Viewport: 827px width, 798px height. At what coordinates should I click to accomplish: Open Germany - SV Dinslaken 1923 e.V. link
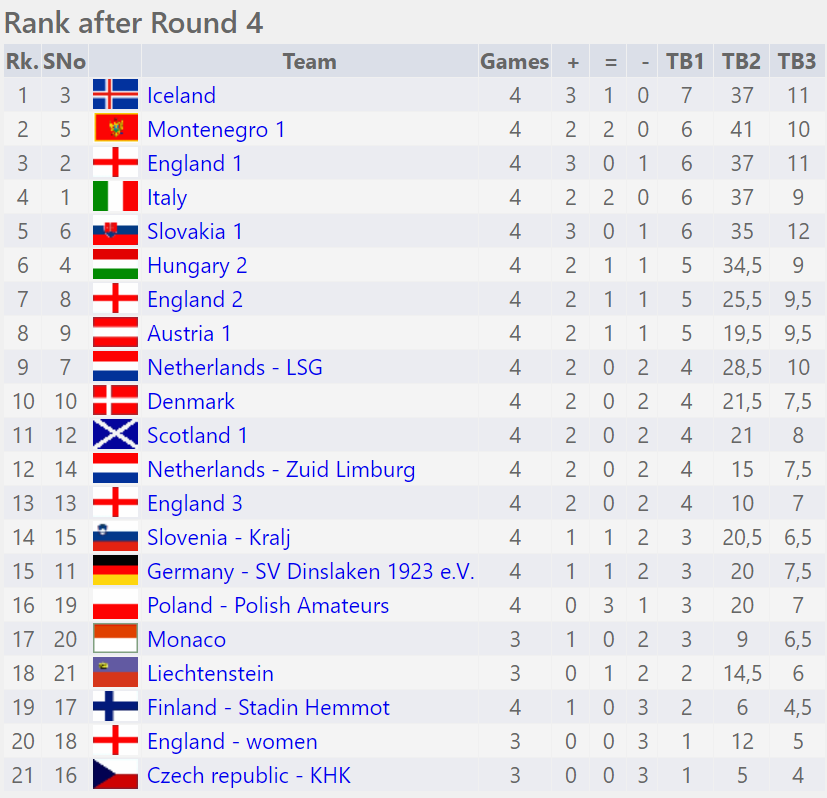[310, 571]
